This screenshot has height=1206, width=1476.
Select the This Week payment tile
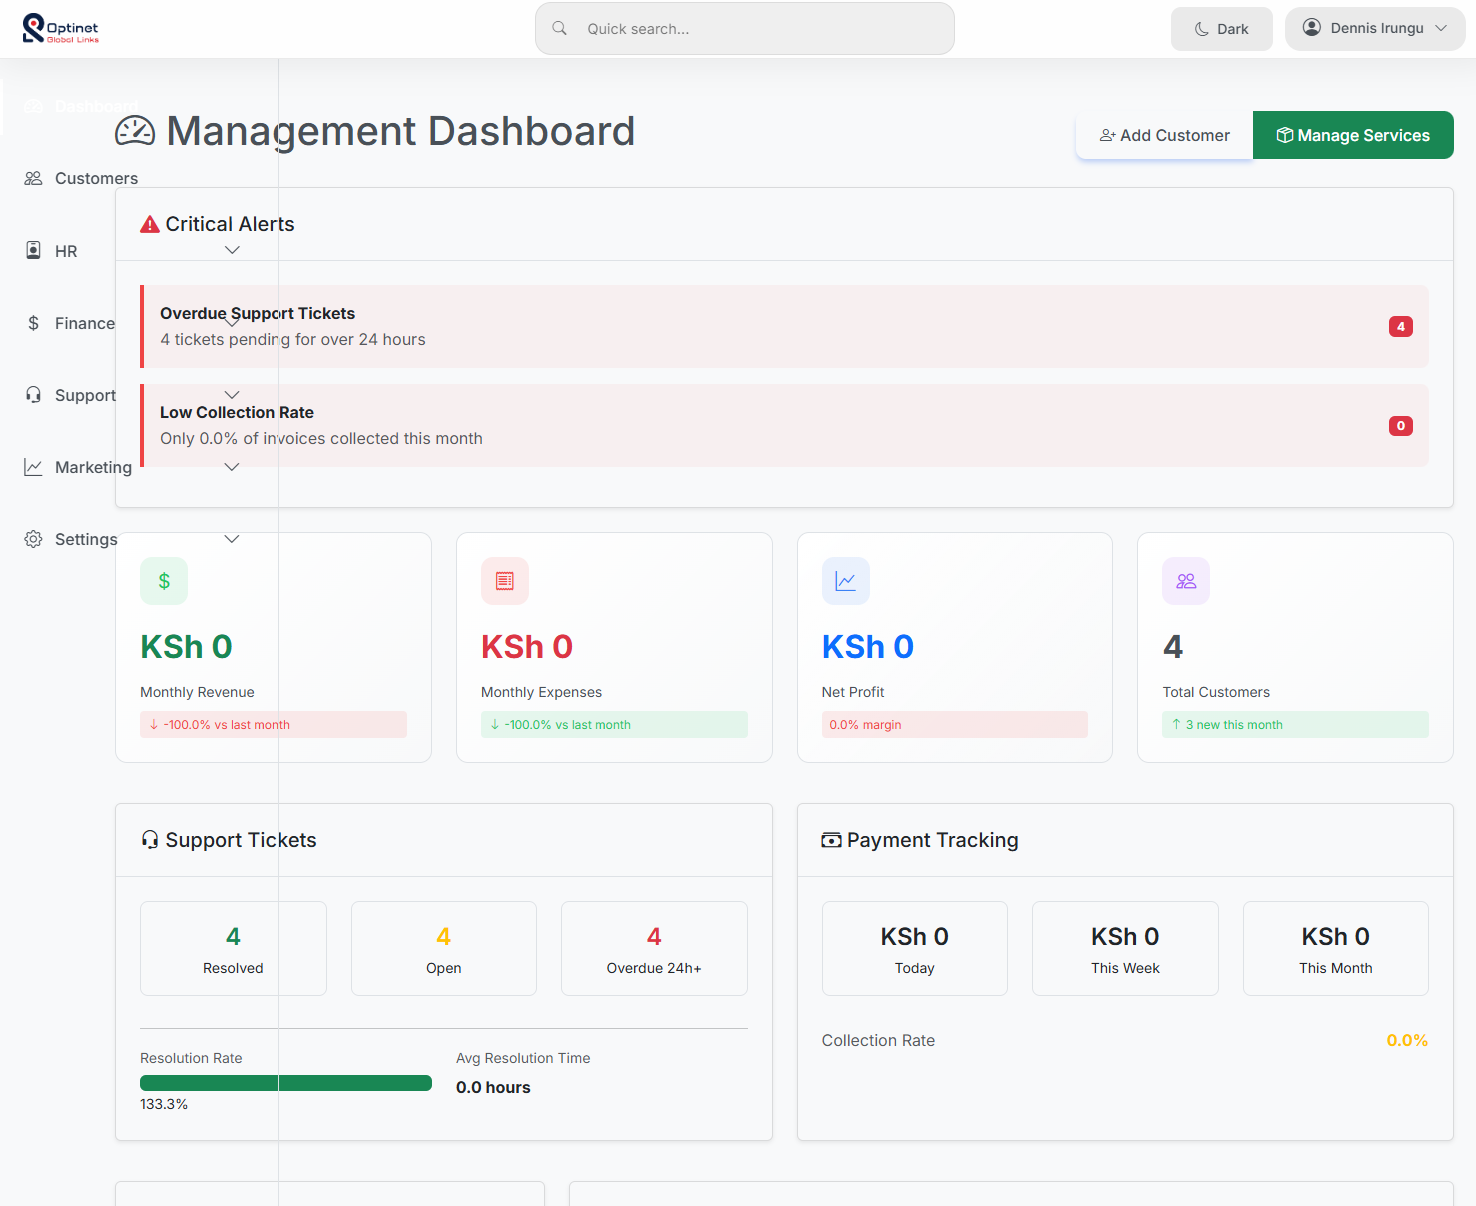1125,948
